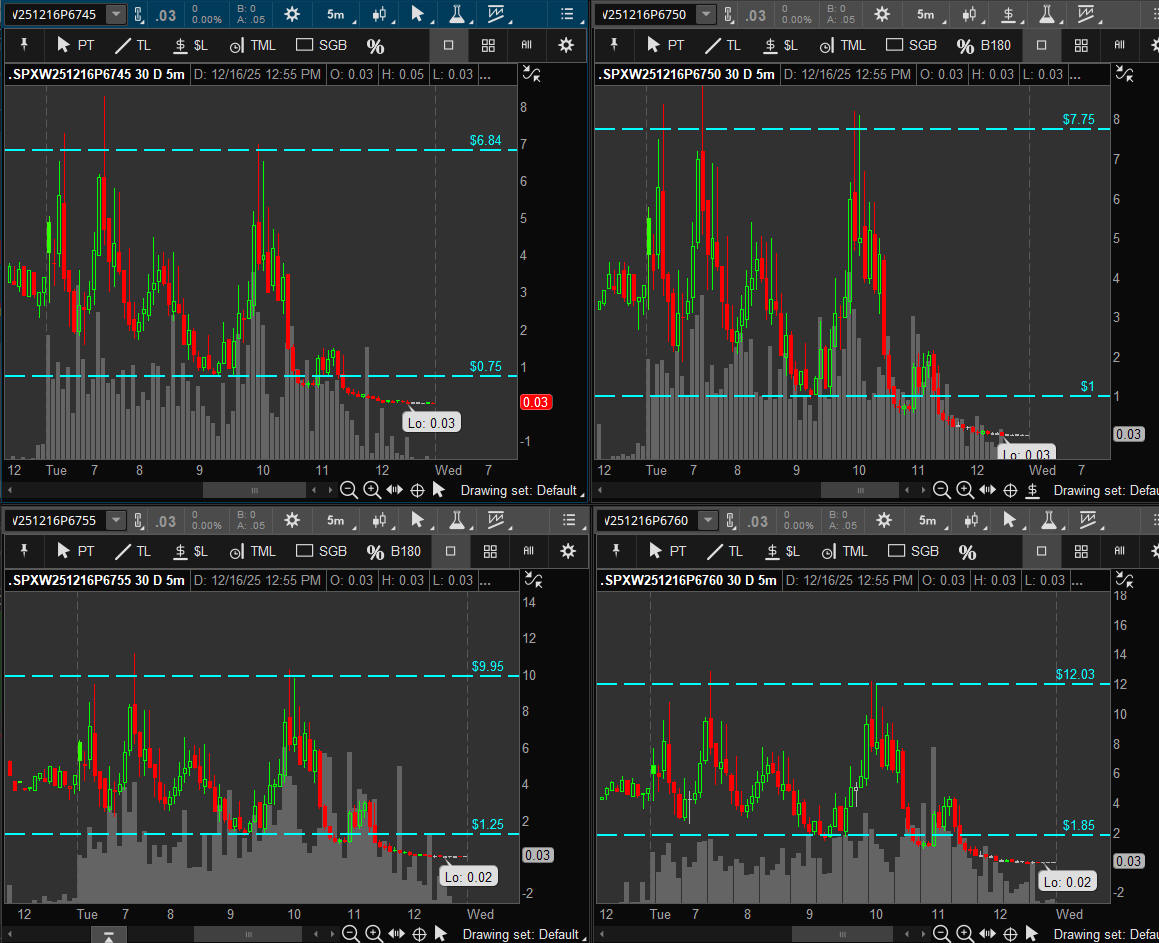This screenshot has height=943, width=1159.
Task: Toggle single-chart view square in P6750 drawing toolbar
Action: [1041, 46]
